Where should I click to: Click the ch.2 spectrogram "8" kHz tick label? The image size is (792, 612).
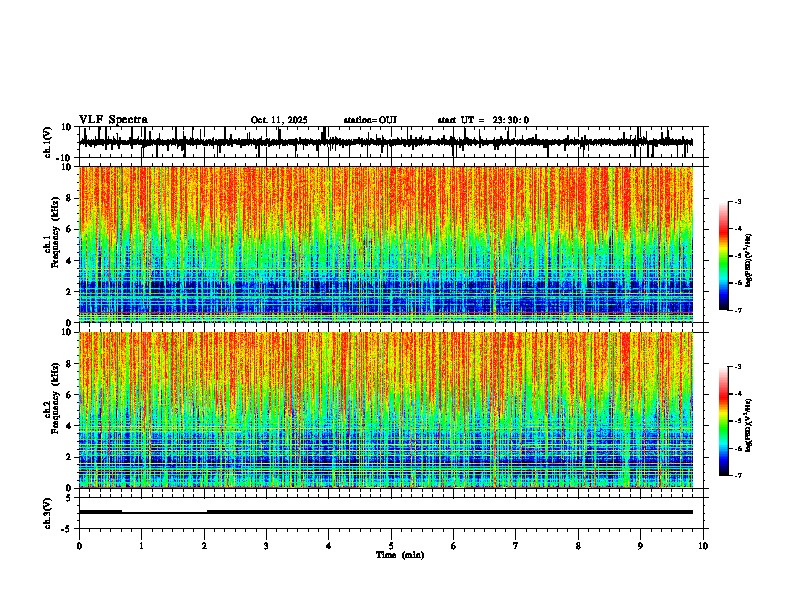tap(69, 364)
